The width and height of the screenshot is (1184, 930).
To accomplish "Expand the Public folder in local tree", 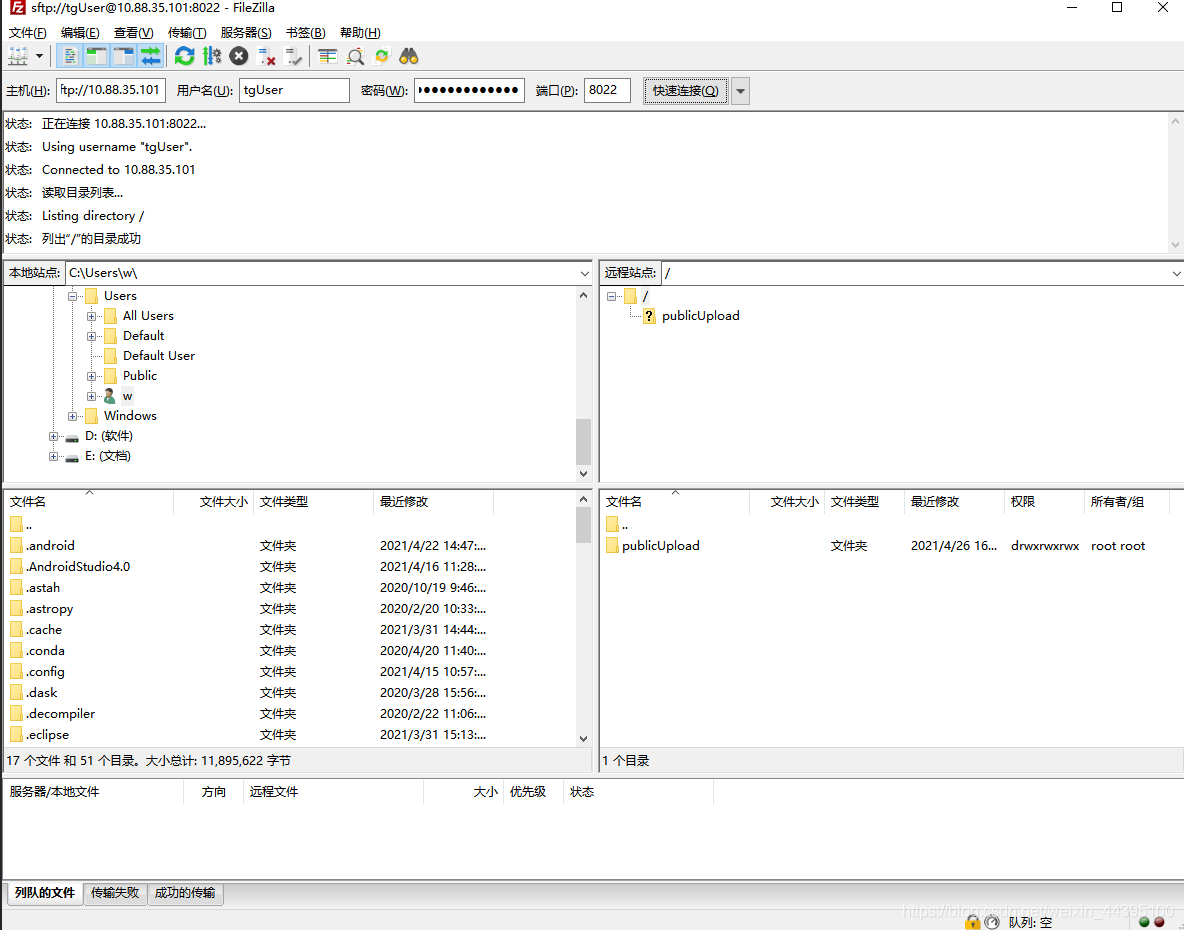I will point(92,376).
